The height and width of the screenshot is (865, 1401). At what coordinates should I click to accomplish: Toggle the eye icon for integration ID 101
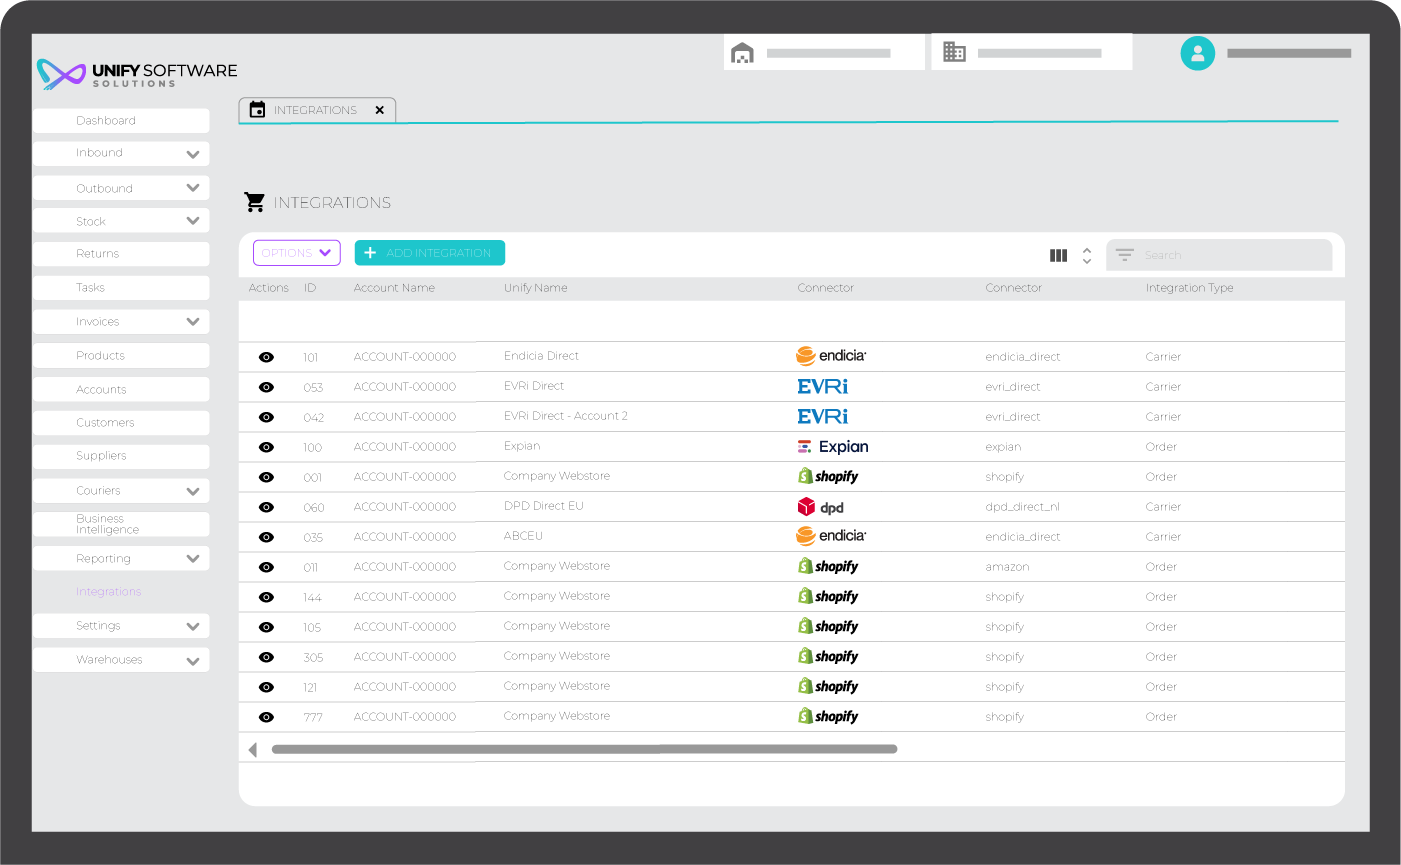pyautogui.click(x=266, y=356)
